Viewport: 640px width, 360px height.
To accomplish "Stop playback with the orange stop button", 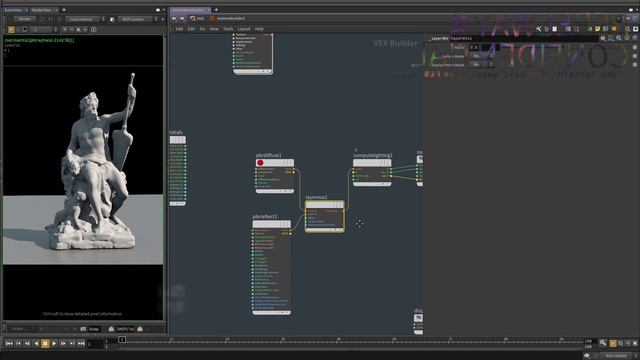I will coord(45,344).
